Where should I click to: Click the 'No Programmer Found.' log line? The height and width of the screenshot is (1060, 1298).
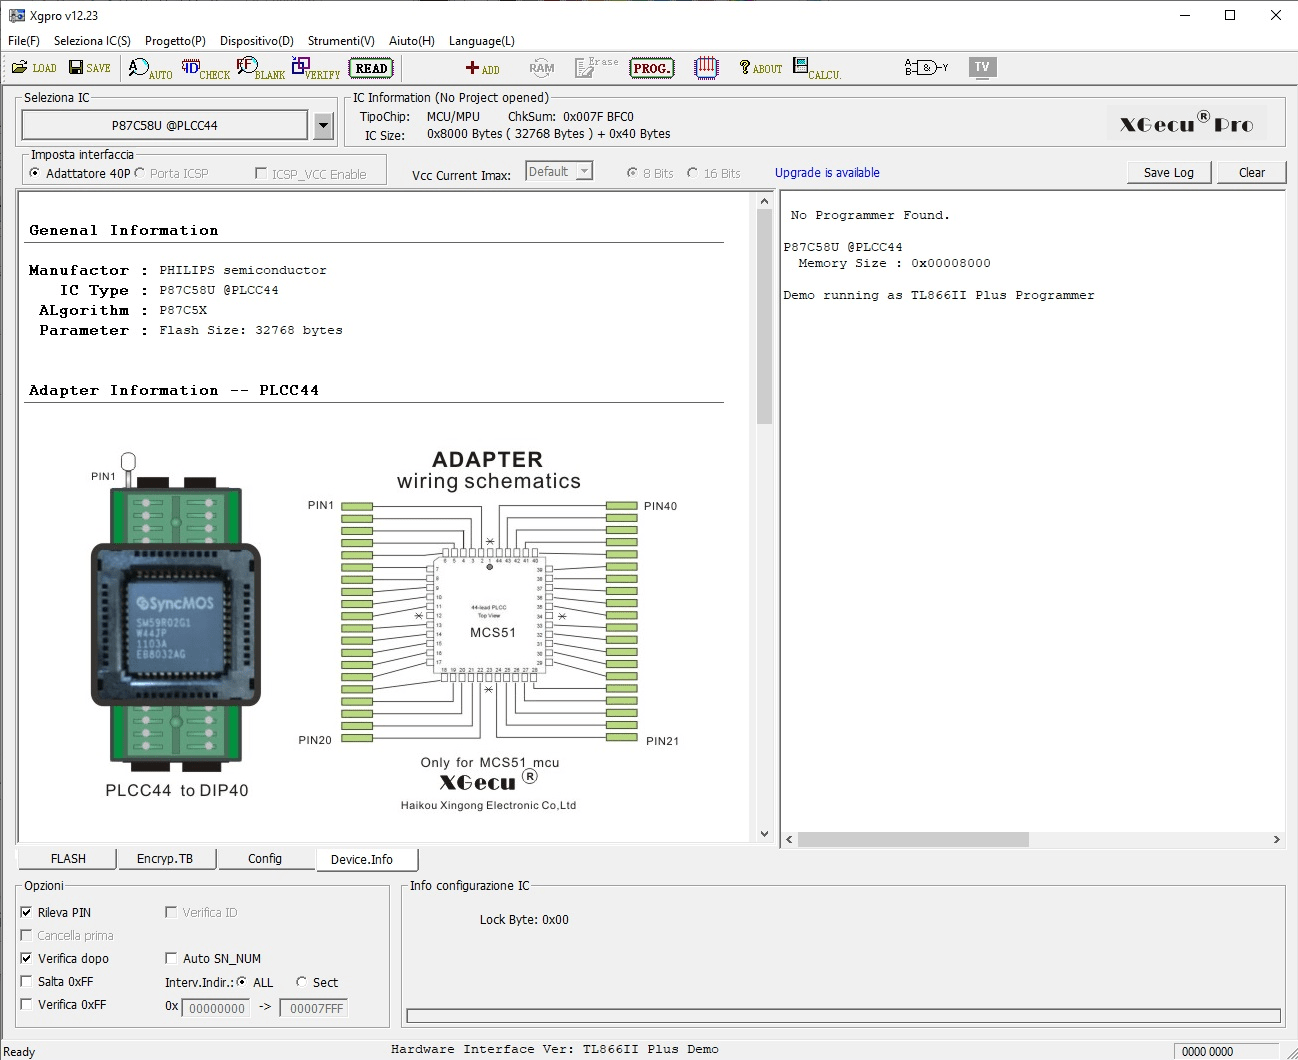click(870, 215)
